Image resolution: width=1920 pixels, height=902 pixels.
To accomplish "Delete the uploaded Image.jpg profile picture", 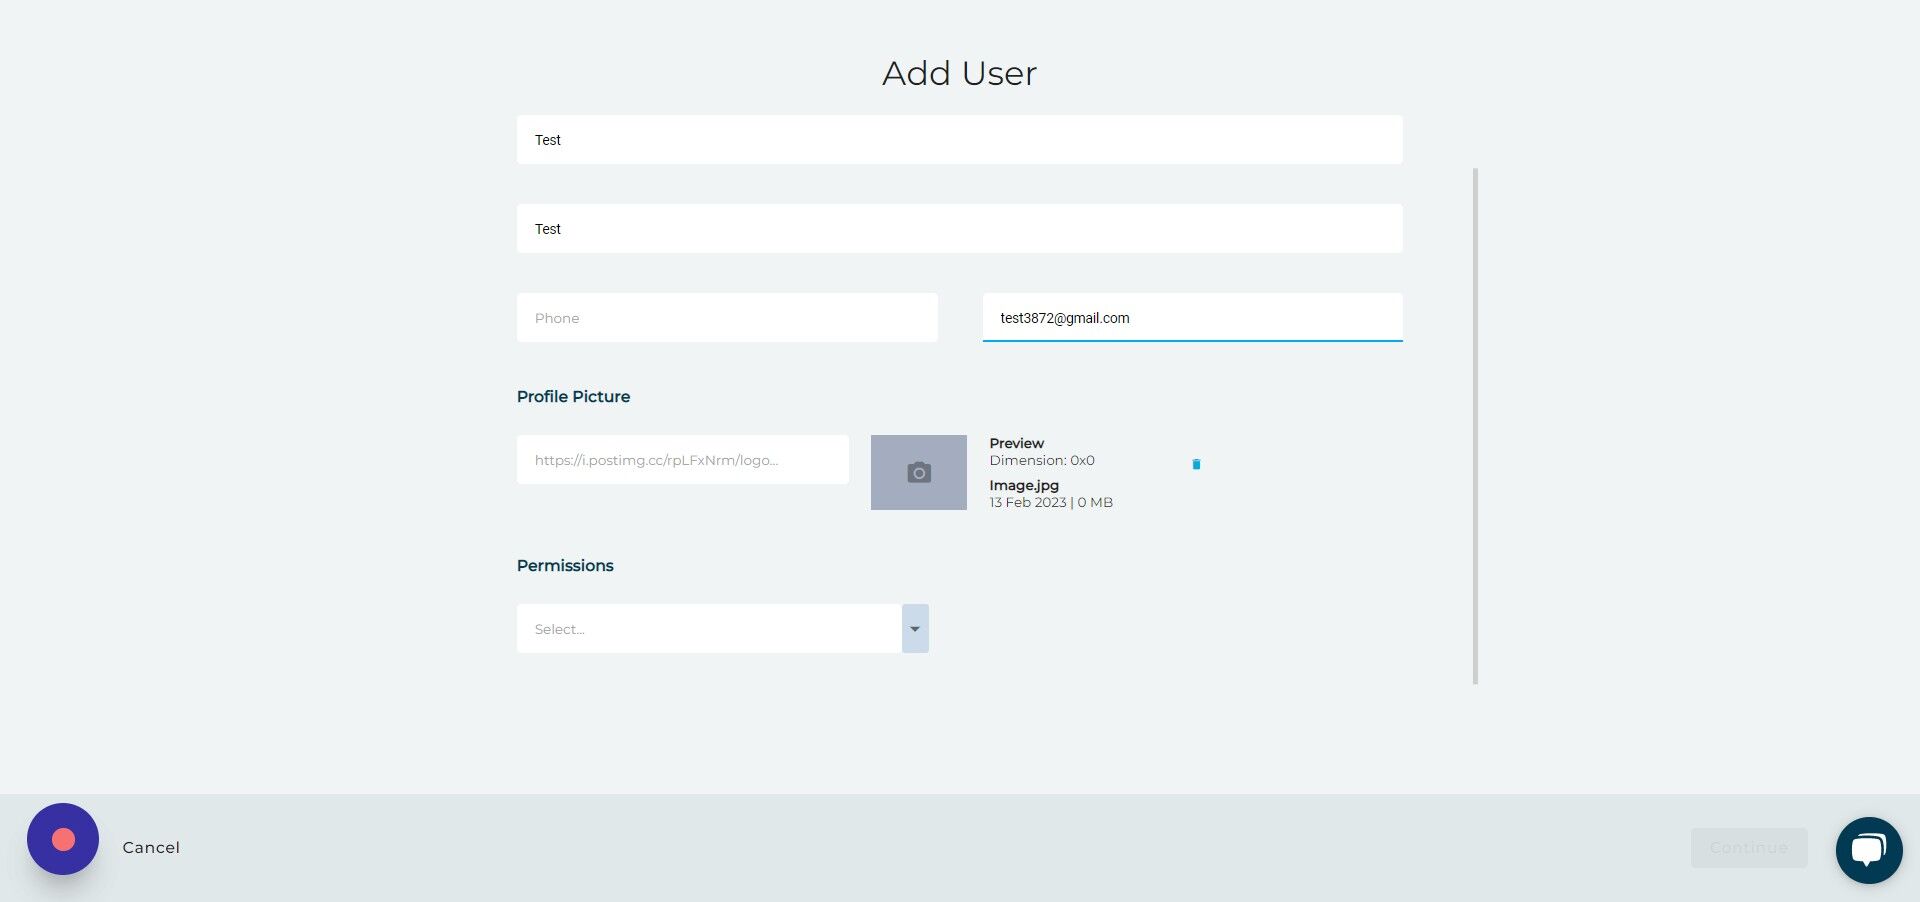I will coord(1196,463).
